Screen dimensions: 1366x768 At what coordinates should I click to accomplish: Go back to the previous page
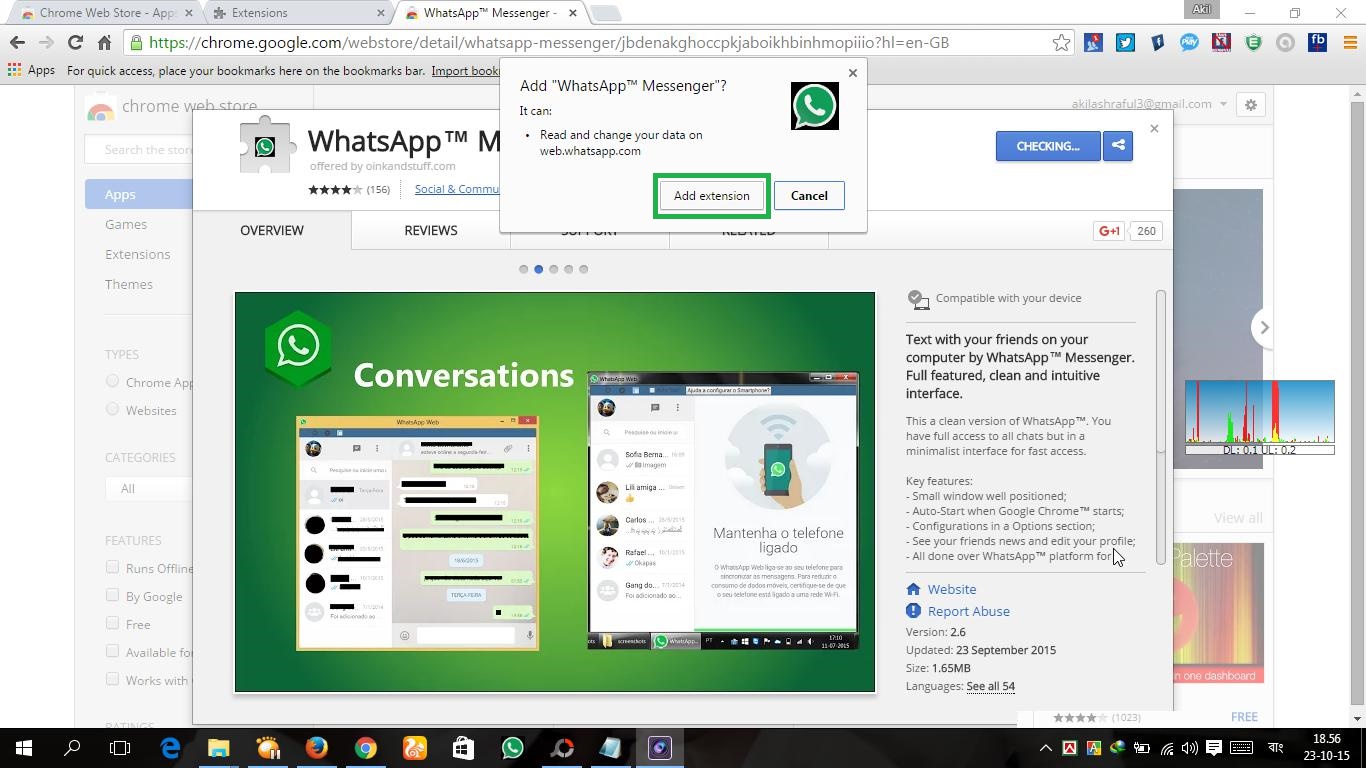(x=17, y=42)
